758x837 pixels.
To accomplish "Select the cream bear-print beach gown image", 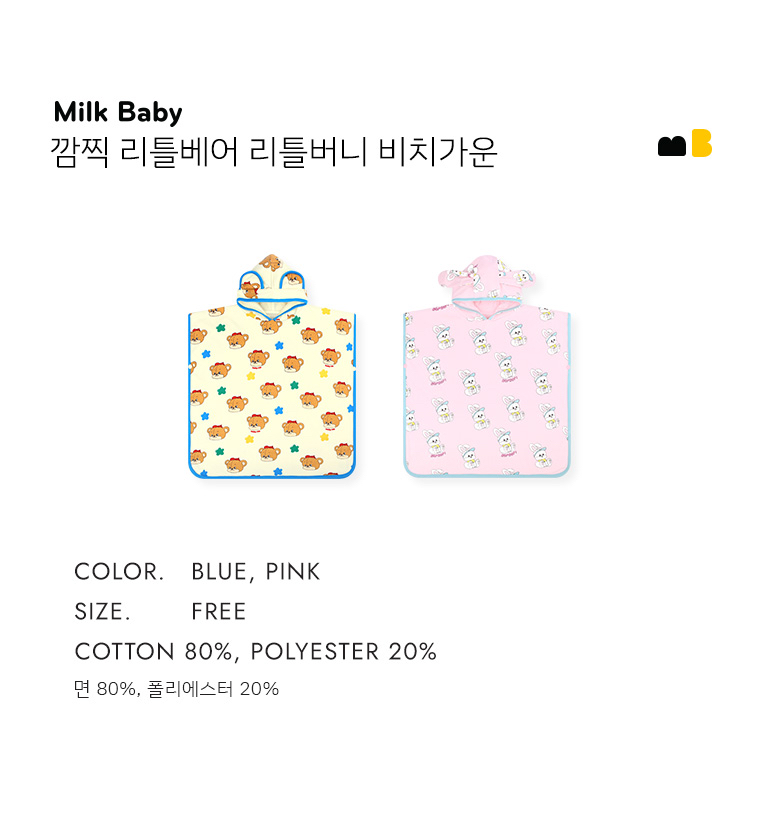I will (x=272, y=366).
